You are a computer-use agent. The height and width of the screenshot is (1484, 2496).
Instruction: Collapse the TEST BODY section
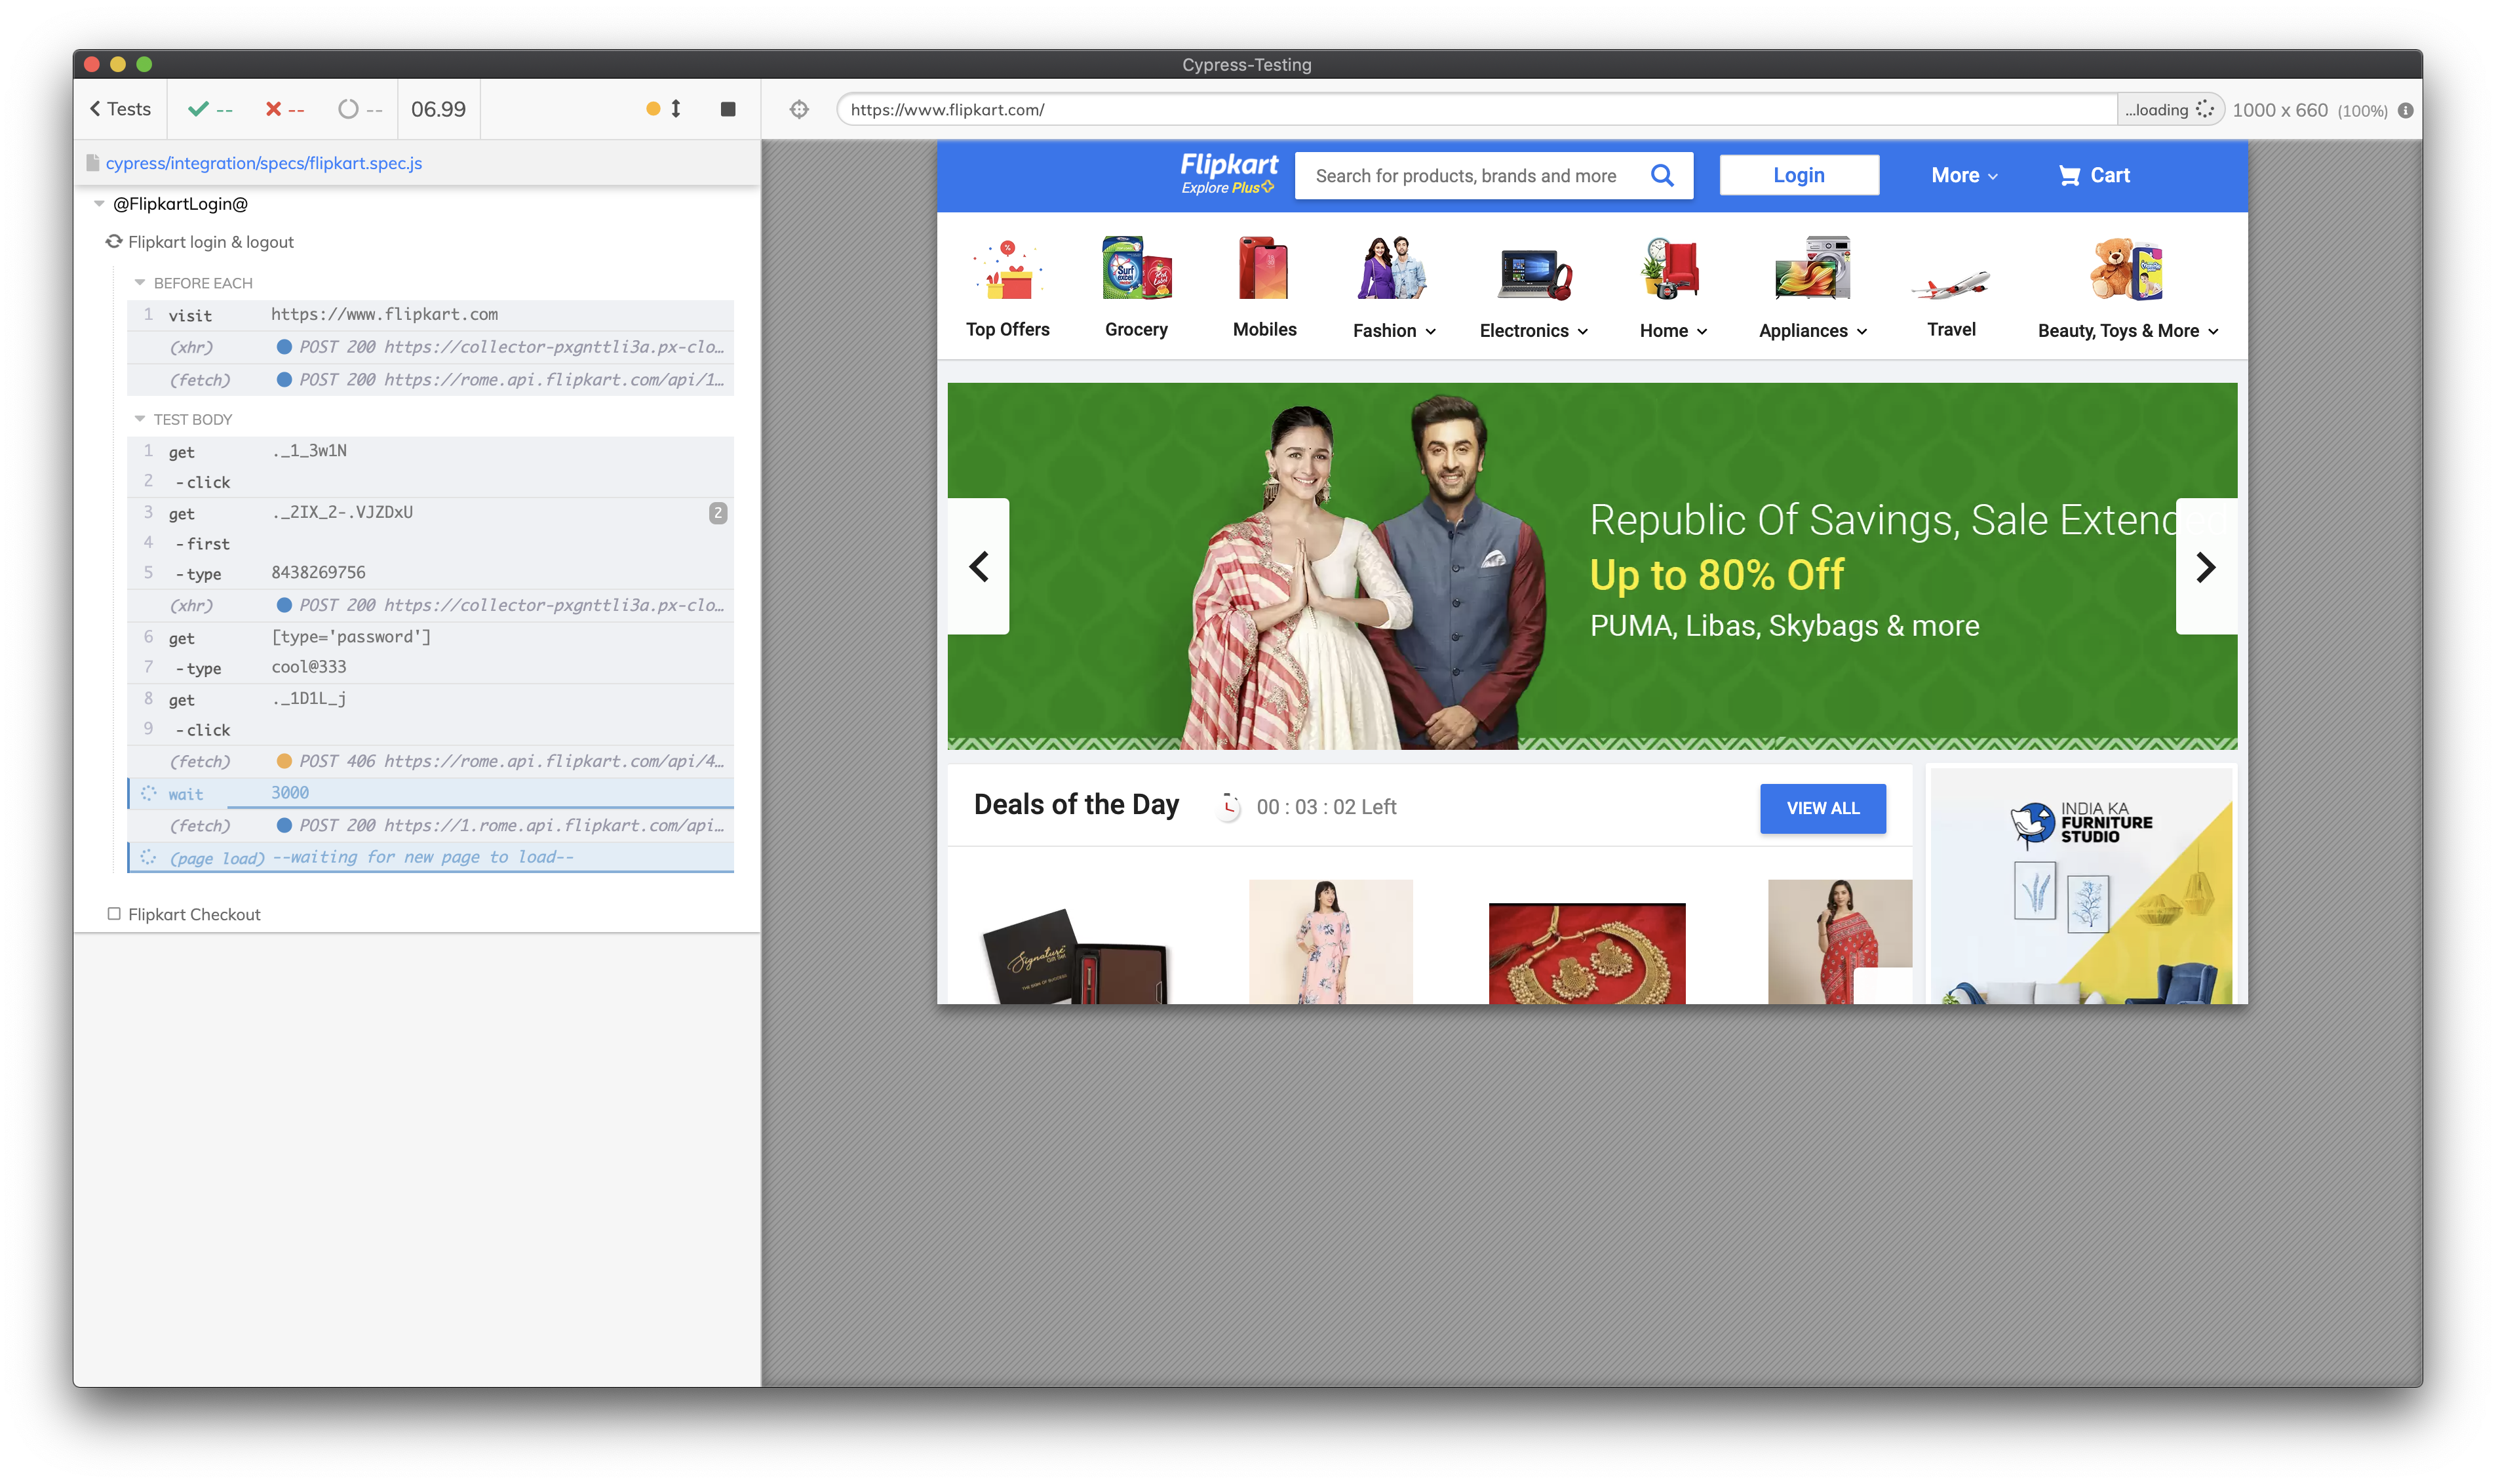tap(140, 419)
